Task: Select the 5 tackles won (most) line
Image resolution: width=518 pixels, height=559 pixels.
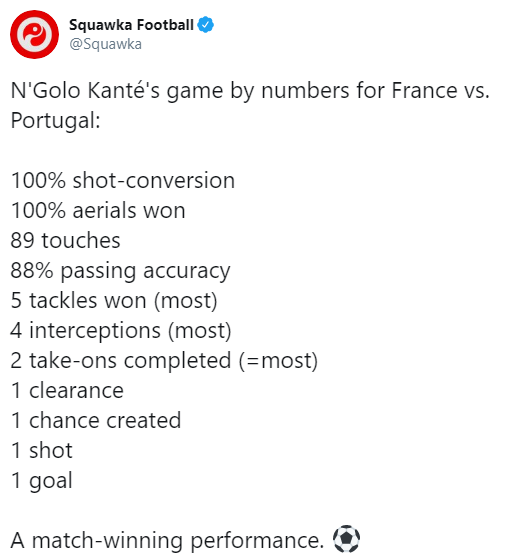Action: pos(114,301)
